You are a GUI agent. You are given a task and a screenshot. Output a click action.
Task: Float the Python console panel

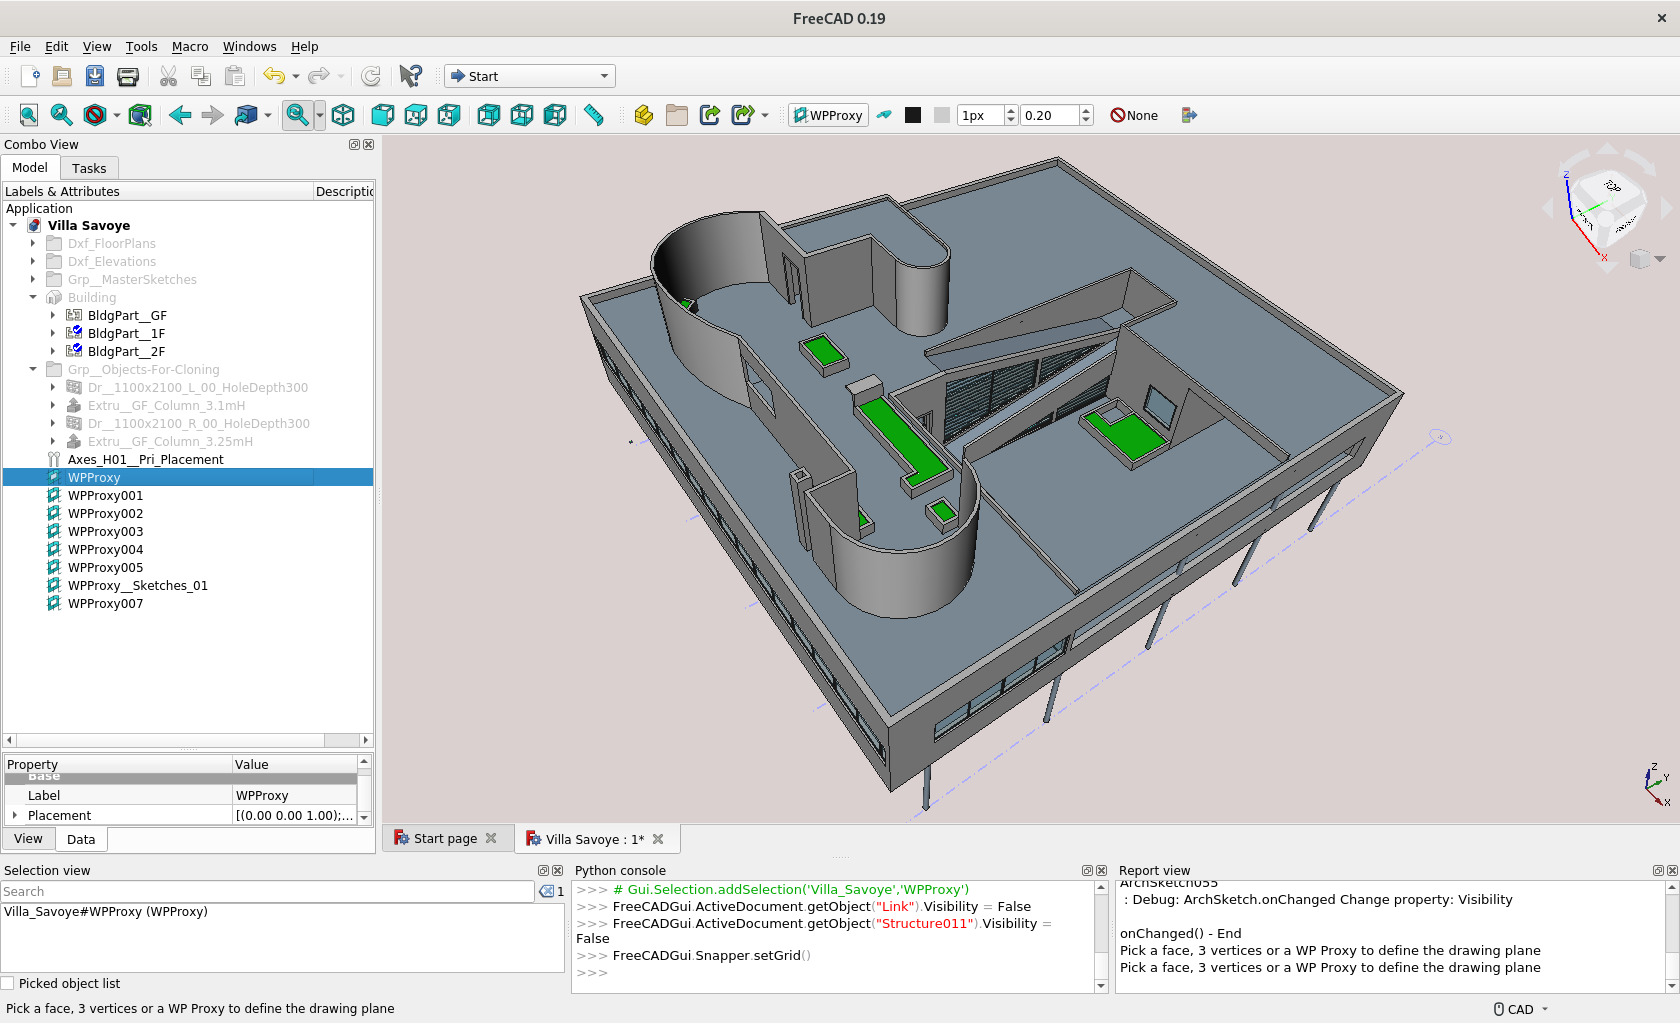pos(1087,871)
